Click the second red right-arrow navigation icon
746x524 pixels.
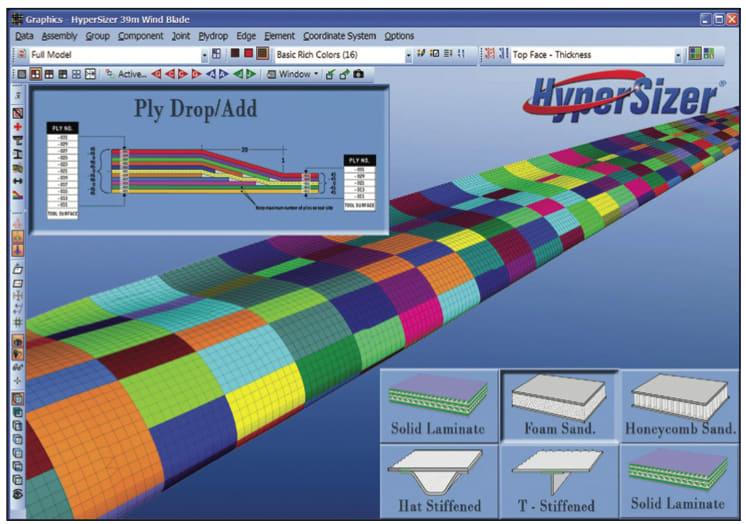(x=196, y=74)
